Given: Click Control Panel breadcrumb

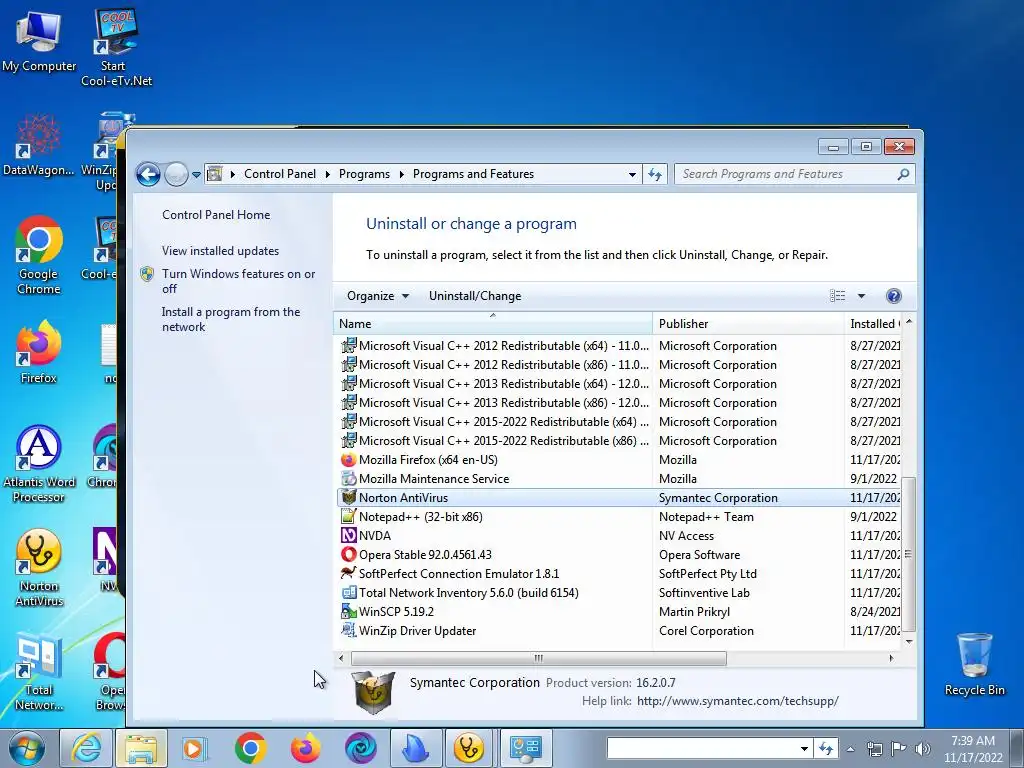Looking at the screenshot, I should [x=280, y=174].
